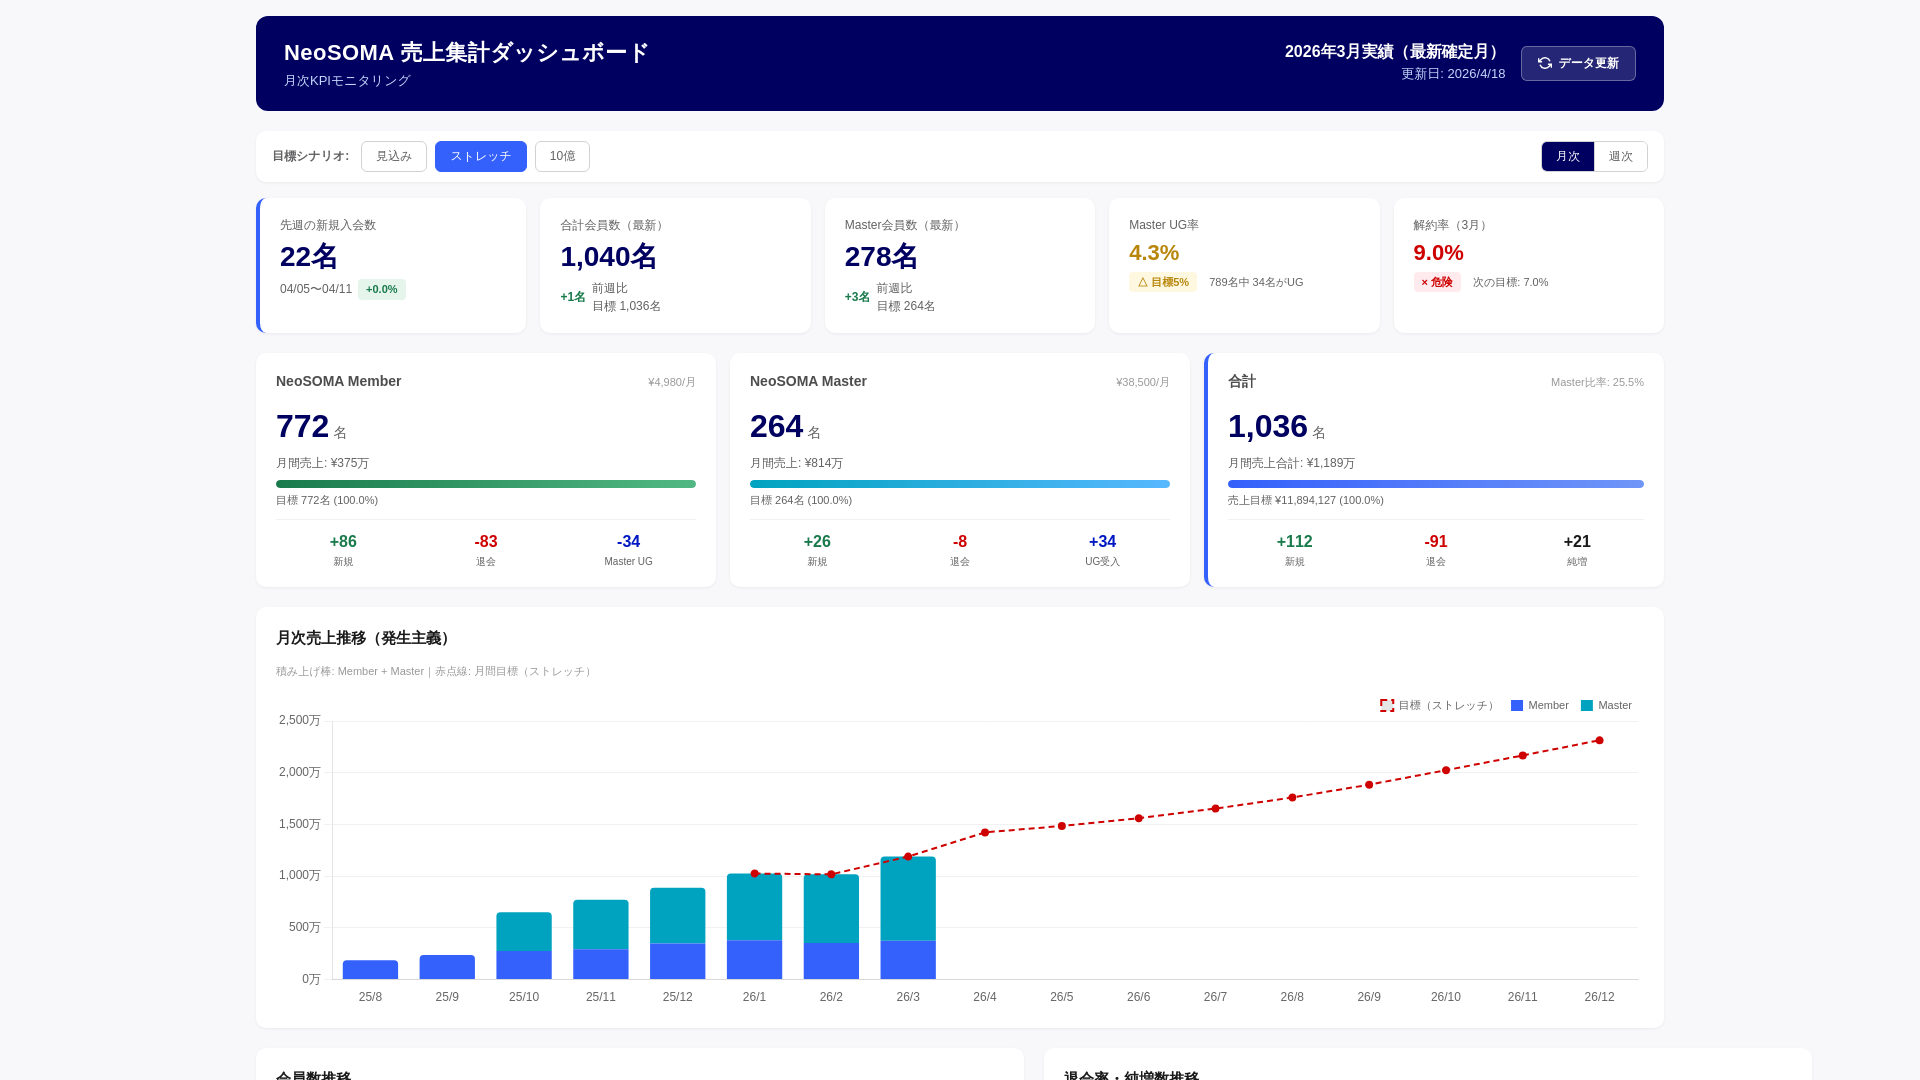Image resolution: width=1920 pixels, height=1080 pixels.
Task: Click the 更新日: 2026/4/18 text
Action: 1453,74
